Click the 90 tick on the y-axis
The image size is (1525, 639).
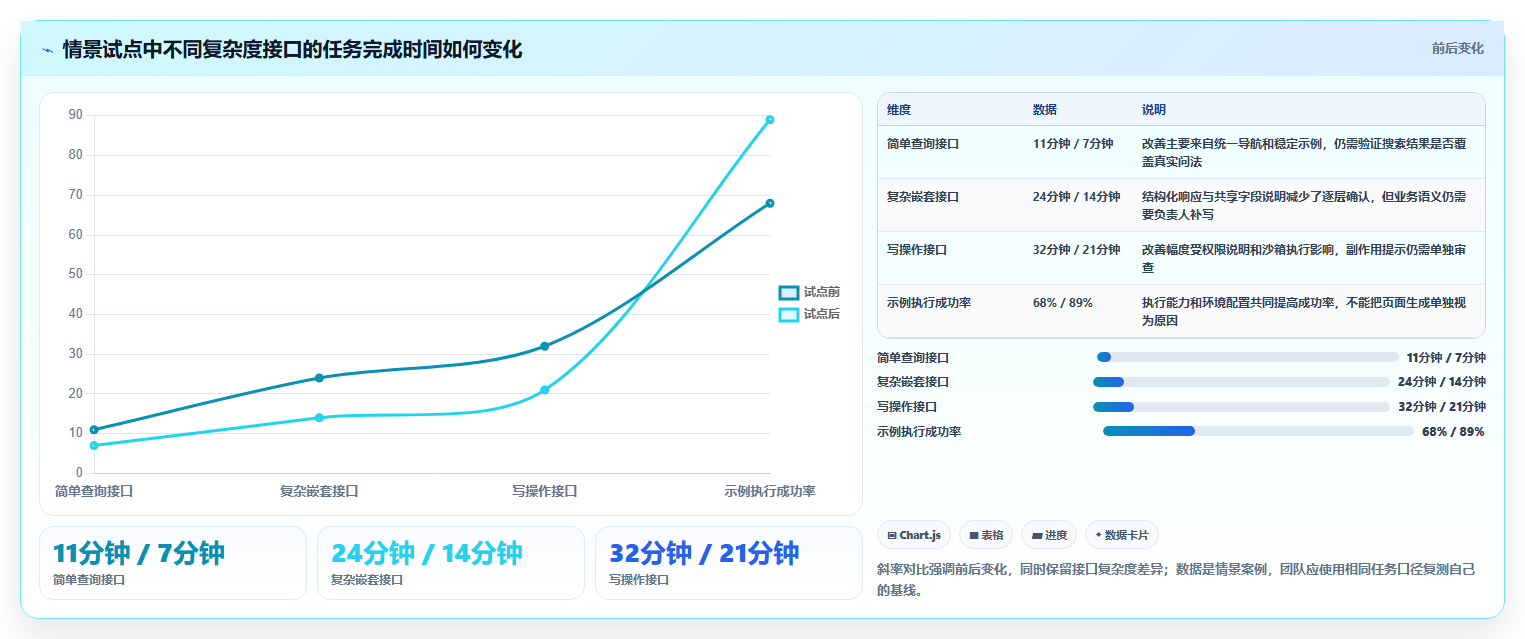pyautogui.click(x=76, y=115)
